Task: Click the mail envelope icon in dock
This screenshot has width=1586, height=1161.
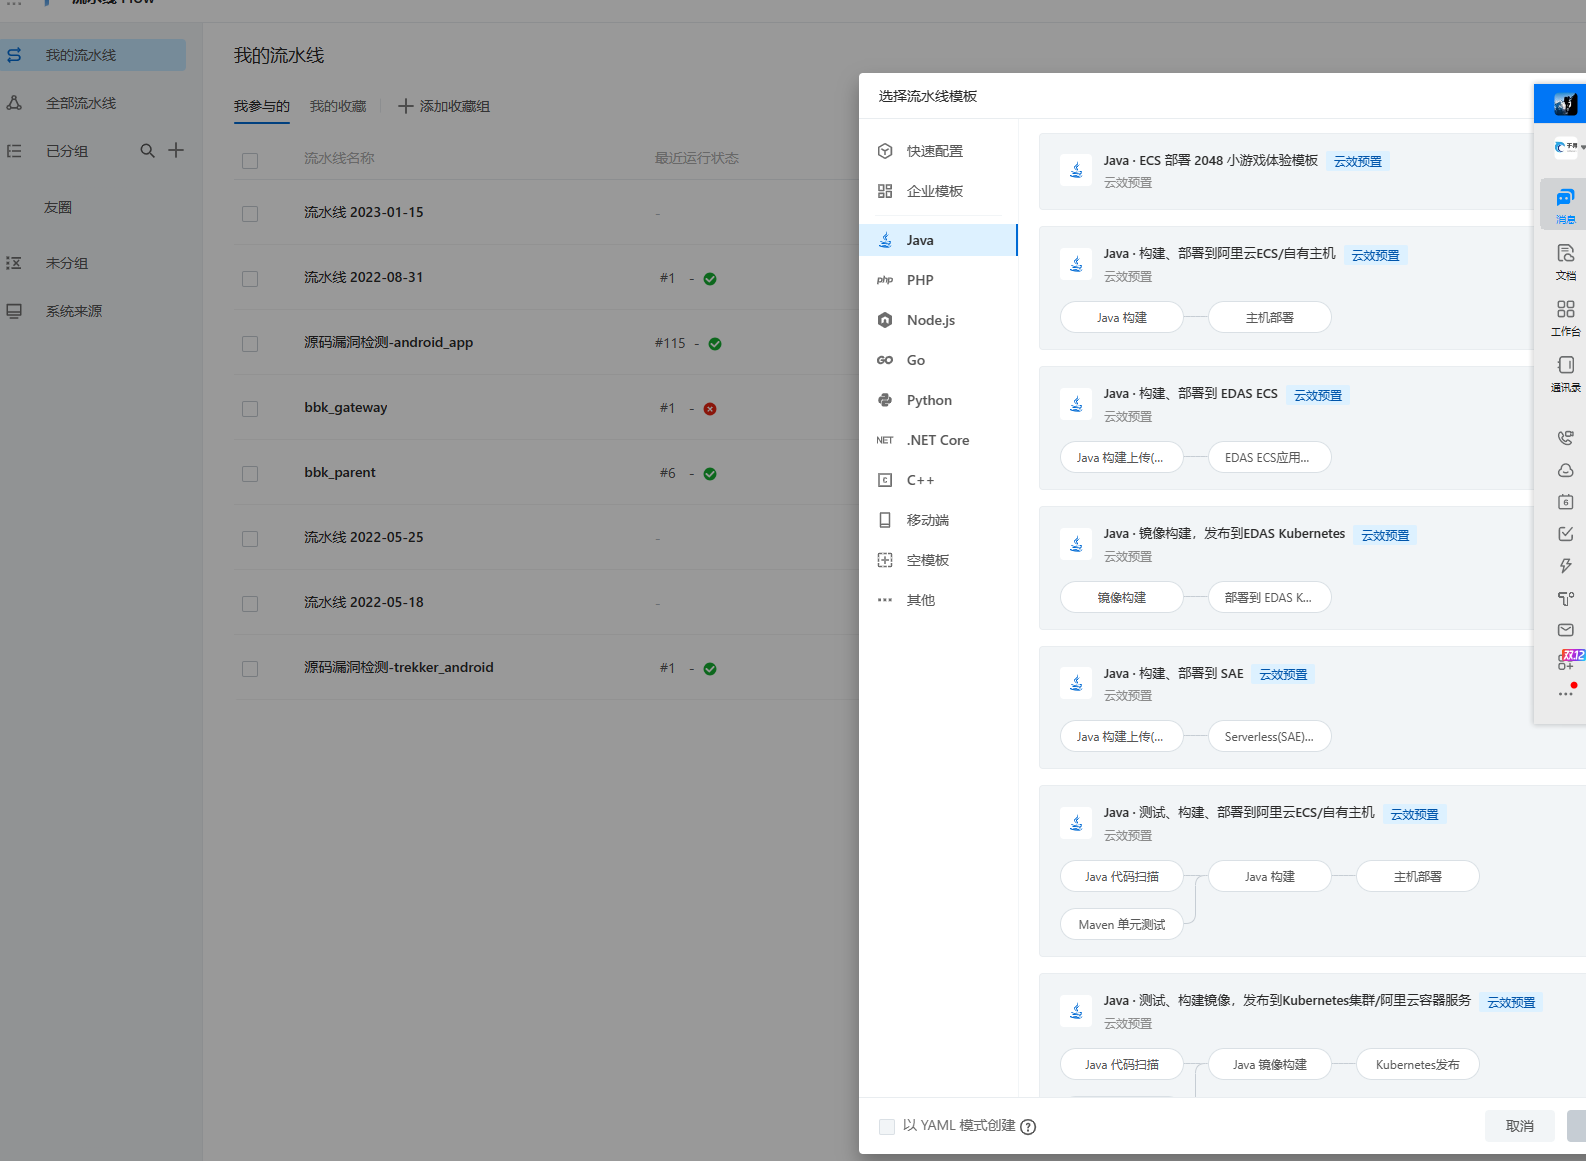Action: [x=1566, y=630]
